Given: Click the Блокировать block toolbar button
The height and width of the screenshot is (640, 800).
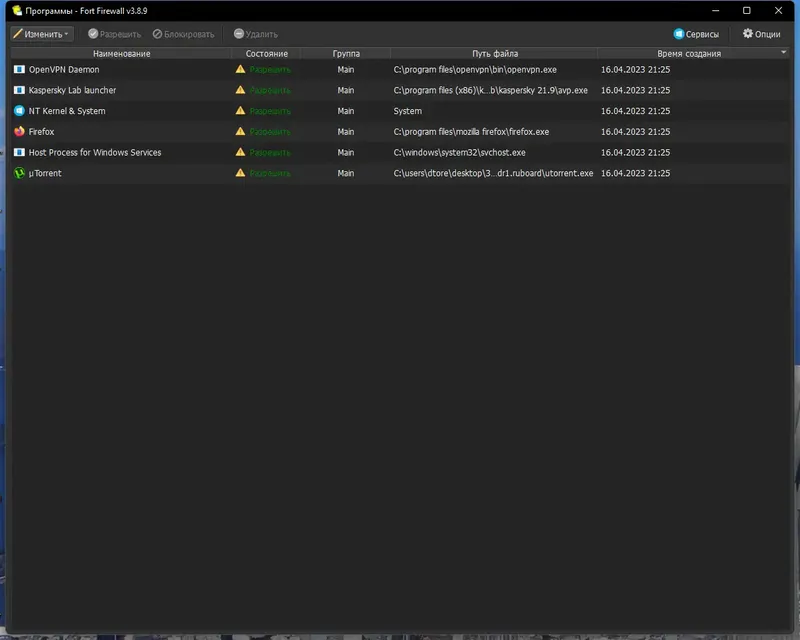Looking at the screenshot, I should pos(184,34).
